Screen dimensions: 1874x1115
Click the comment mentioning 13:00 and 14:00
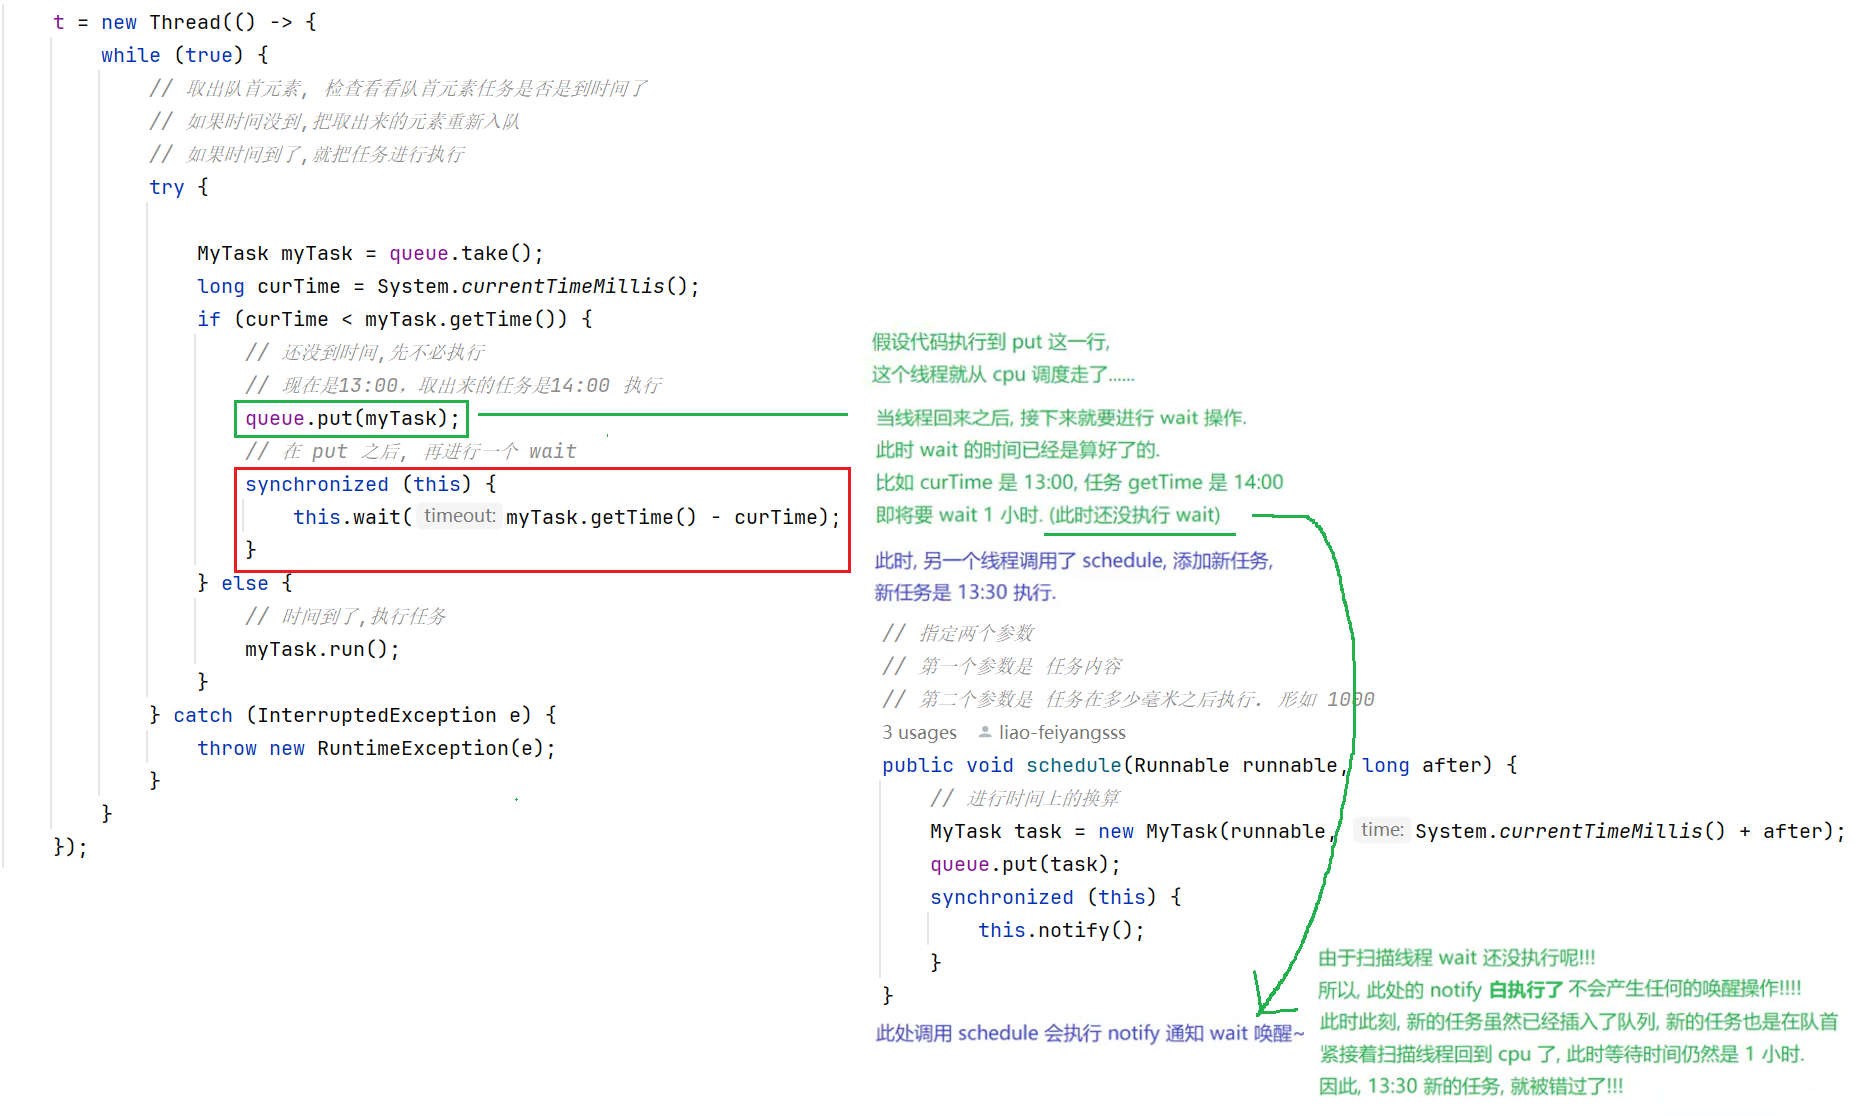(453, 385)
